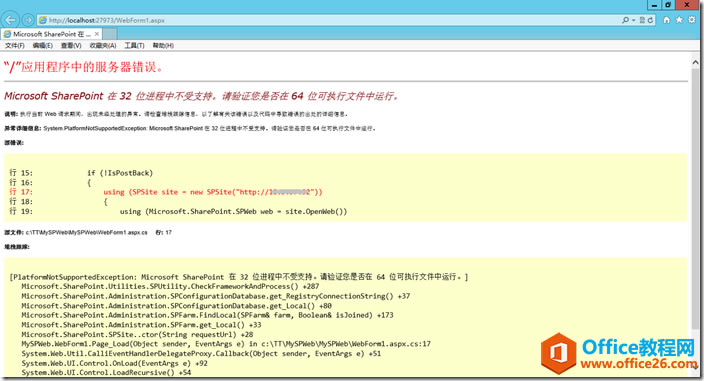The width and height of the screenshot is (704, 381).
Task: Go forward with the browser forward arrow
Action: point(28,20)
